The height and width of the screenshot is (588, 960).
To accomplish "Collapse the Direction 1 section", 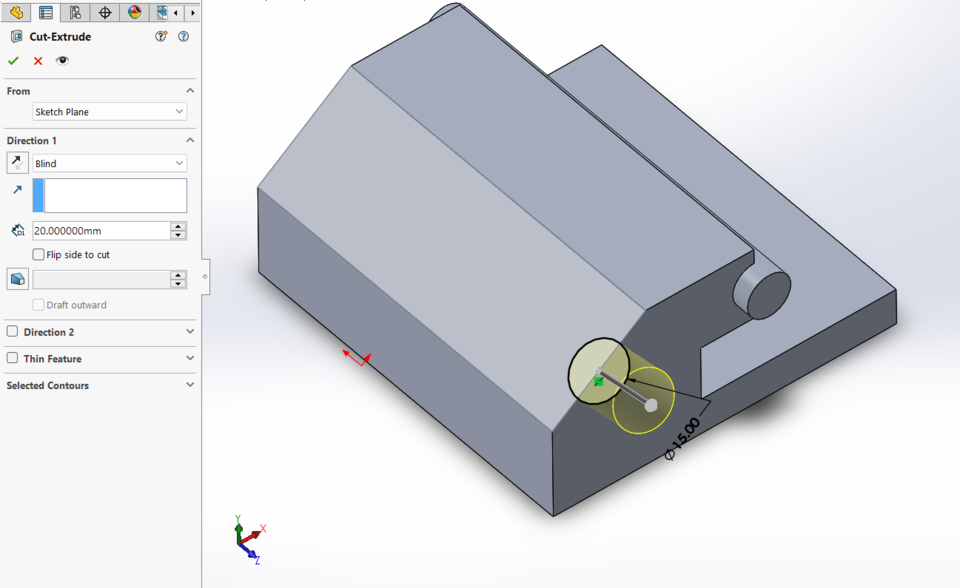I will pos(190,140).
